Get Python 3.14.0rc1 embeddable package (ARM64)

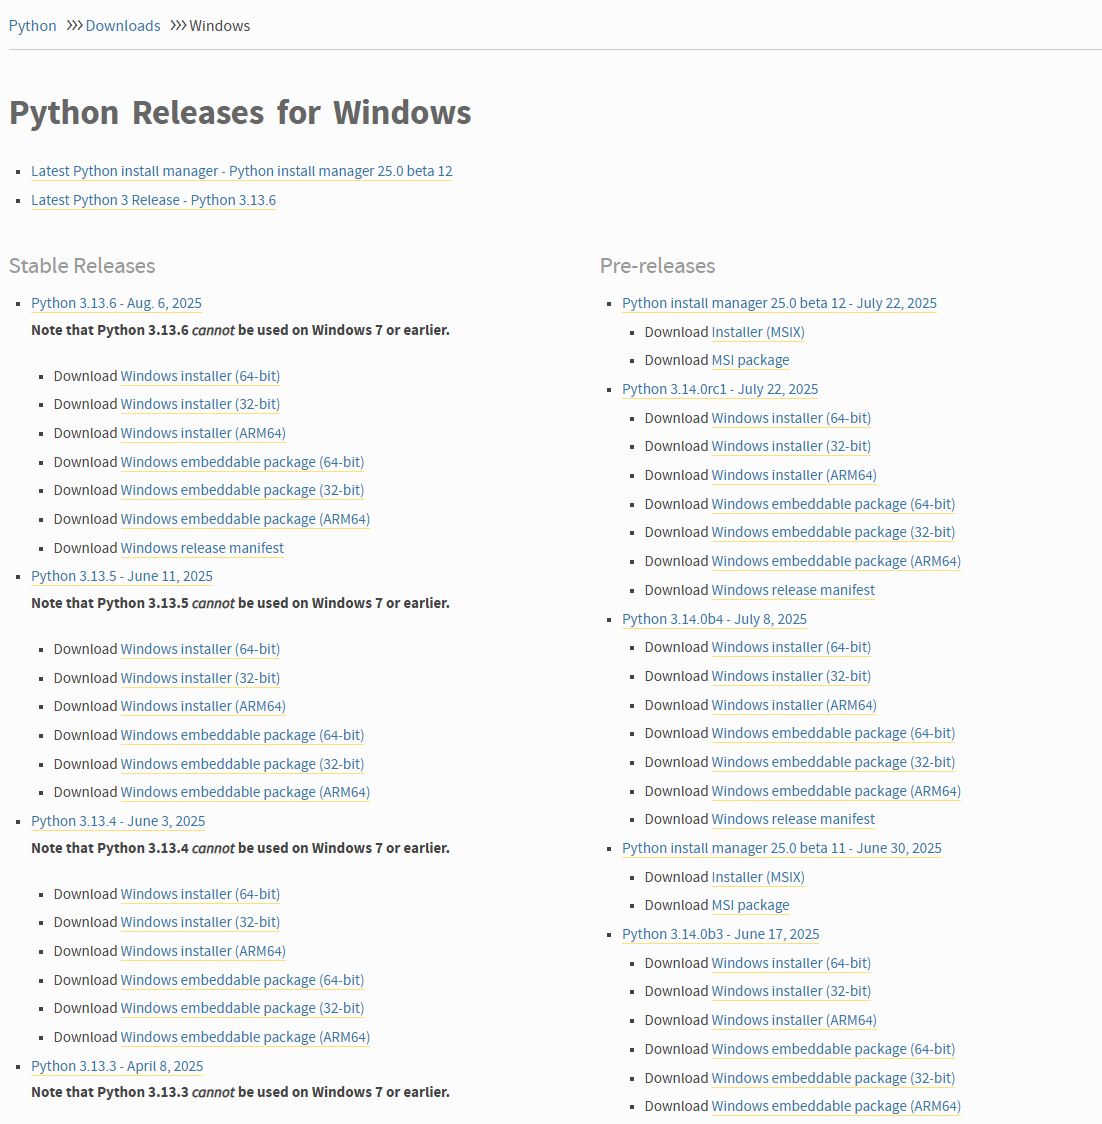pos(836,561)
